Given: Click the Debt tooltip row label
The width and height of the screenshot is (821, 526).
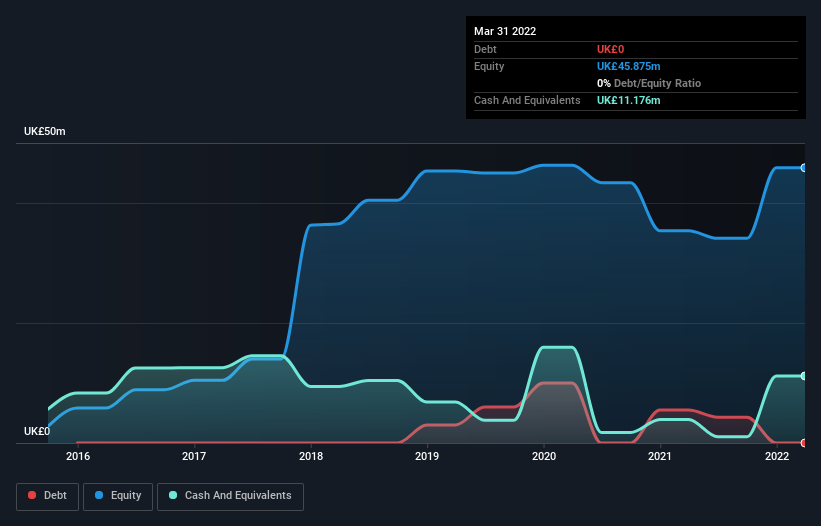Looking at the screenshot, I should (x=485, y=49).
